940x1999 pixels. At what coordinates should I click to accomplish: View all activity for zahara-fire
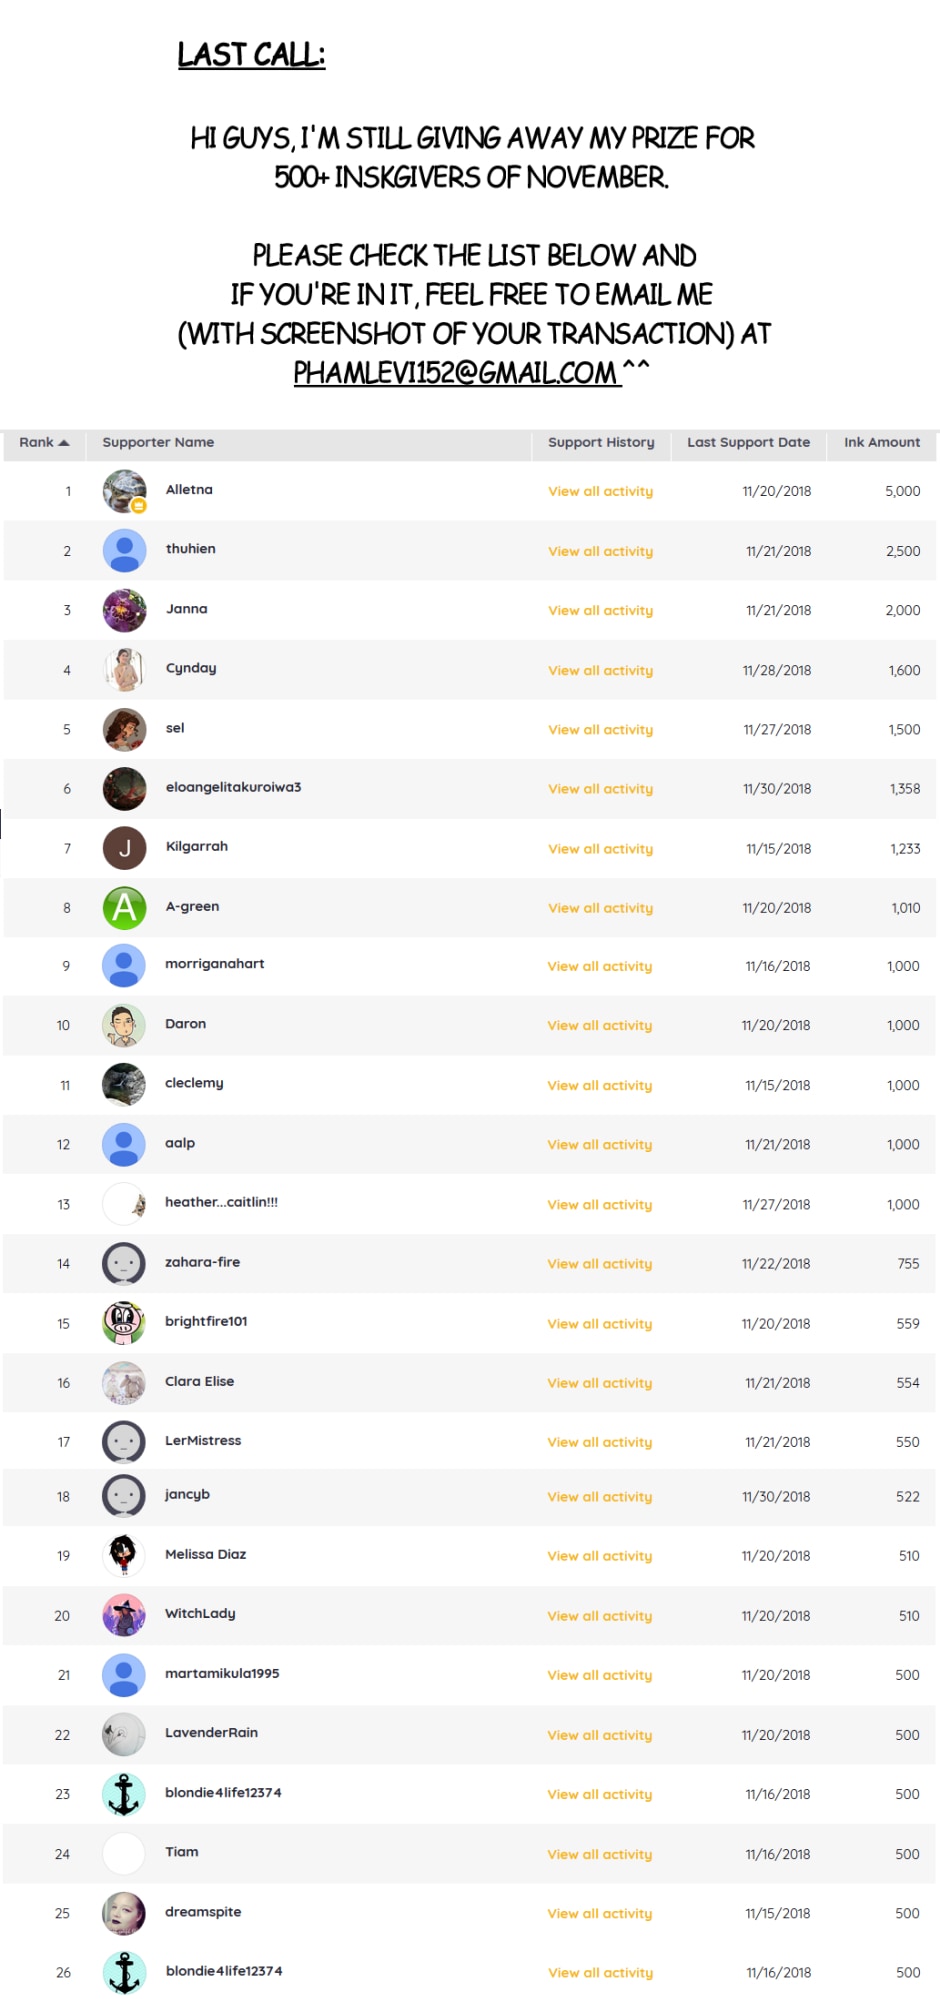pyautogui.click(x=600, y=1264)
